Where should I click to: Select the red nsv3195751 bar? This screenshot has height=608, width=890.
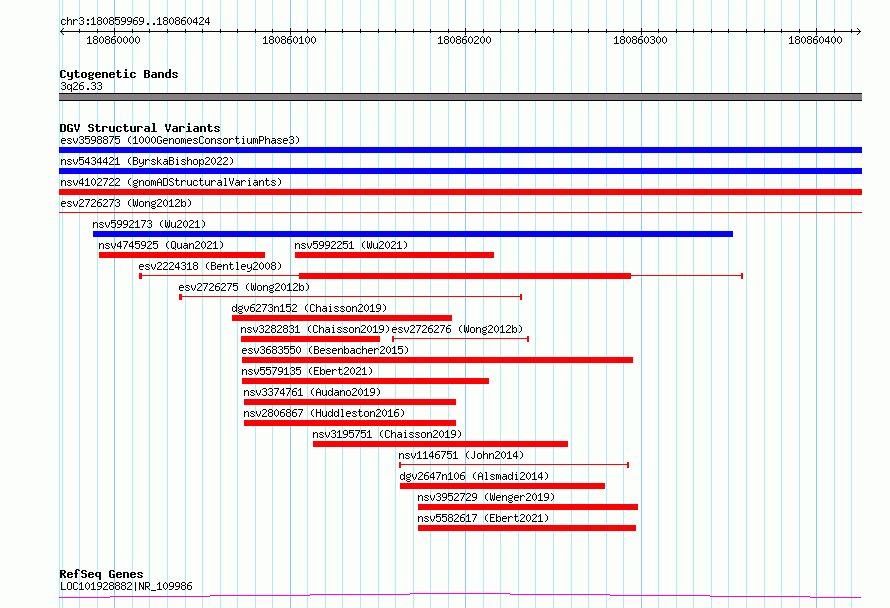(x=440, y=444)
